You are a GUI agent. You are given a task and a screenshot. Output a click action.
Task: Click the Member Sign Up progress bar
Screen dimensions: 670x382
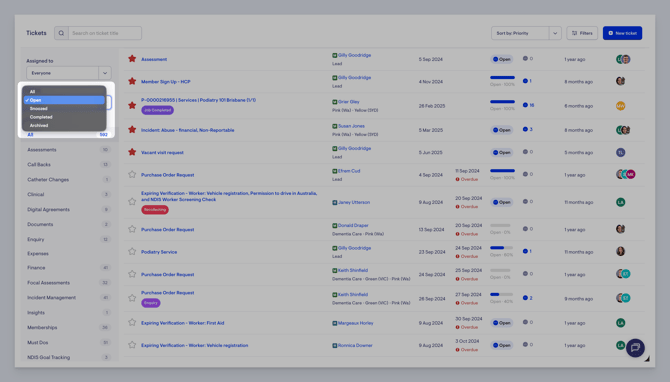[502, 78]
